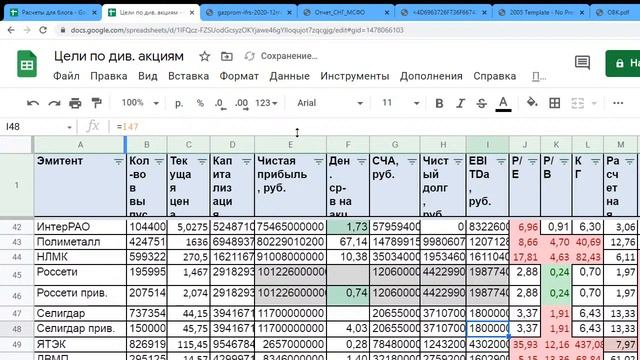Viewport: 640px width, 360px height.
Task: Open the Дополнения menu
Action: point(431,76)
